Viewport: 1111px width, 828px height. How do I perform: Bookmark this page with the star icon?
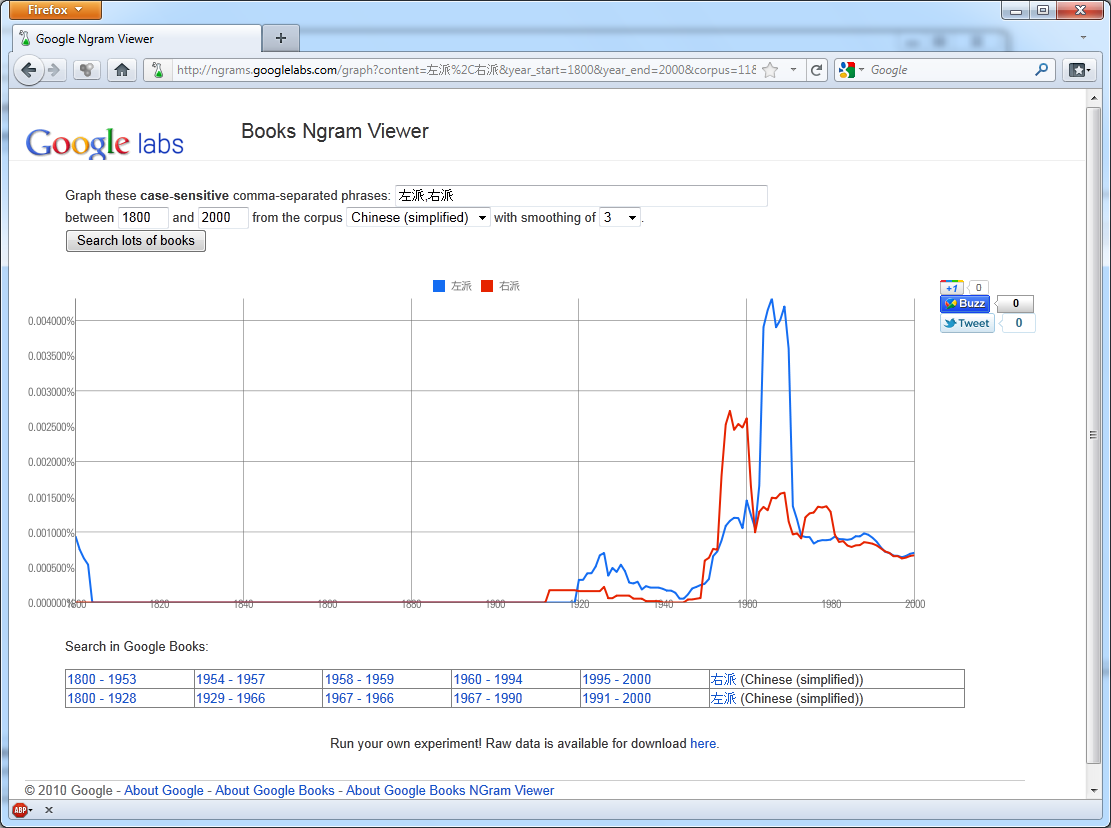tap(770, 70)
